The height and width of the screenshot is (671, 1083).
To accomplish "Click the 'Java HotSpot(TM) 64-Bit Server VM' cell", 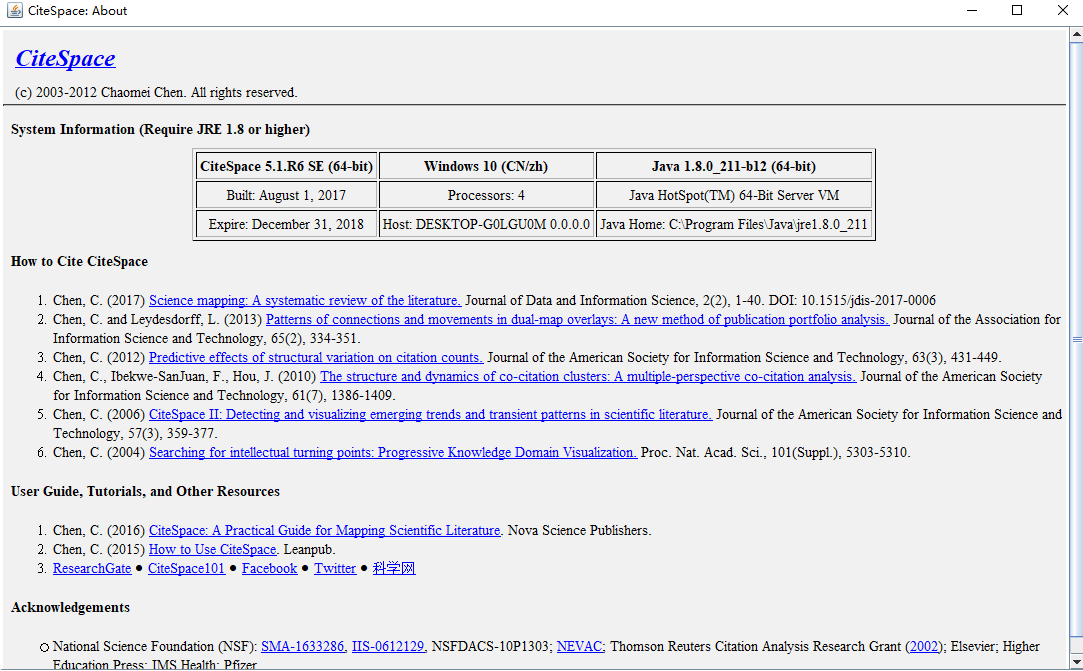I will point(734,196).
